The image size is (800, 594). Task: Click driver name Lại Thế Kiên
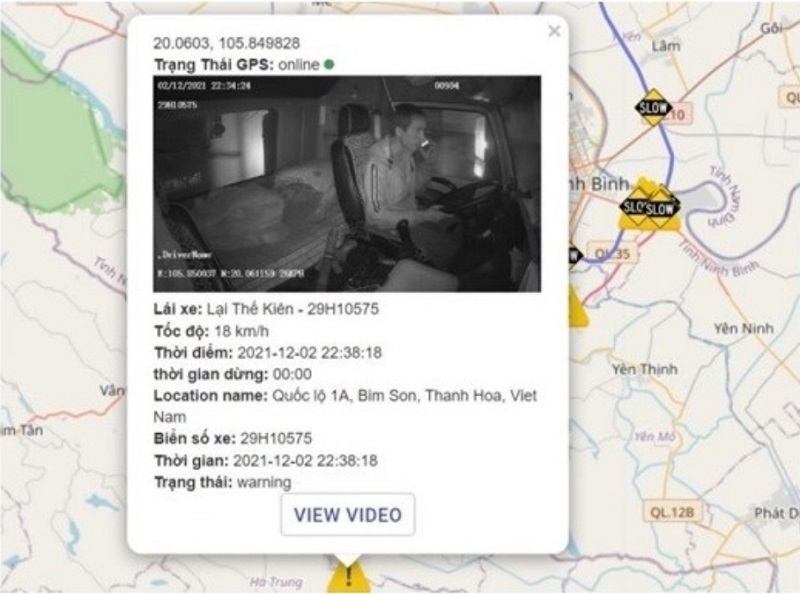[250, 309]
